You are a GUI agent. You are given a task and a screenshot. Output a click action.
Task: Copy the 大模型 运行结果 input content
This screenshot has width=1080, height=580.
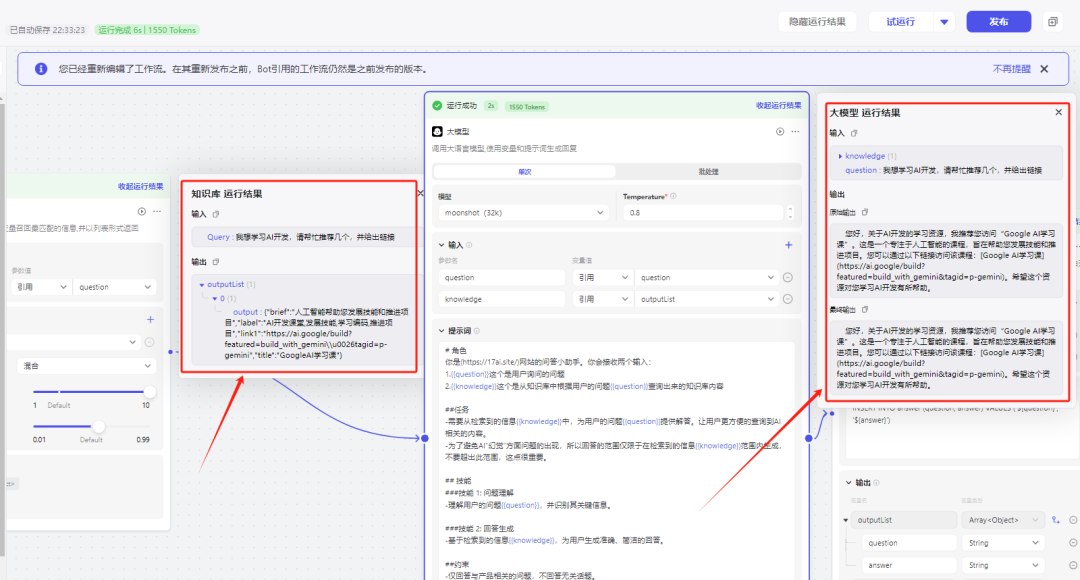pos(854,133)
